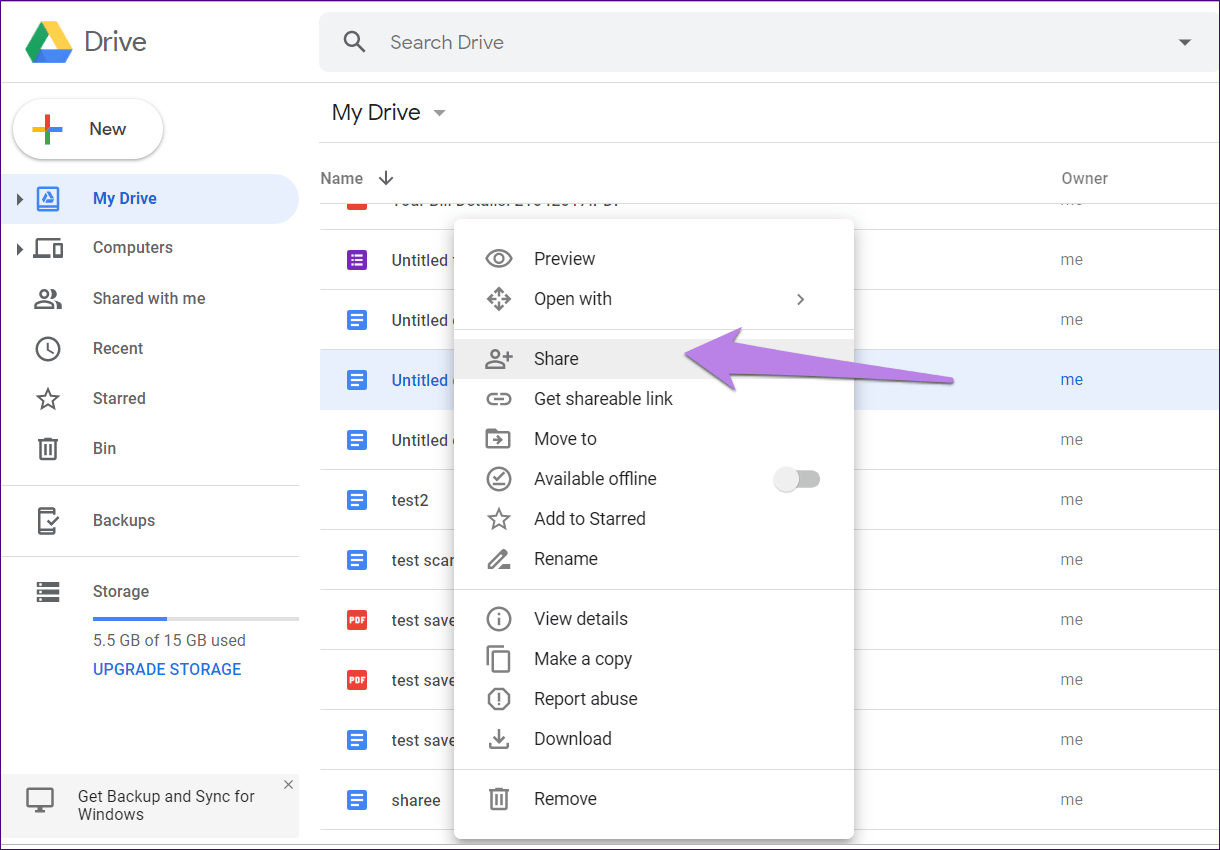Choose View details

pos(654,619)
